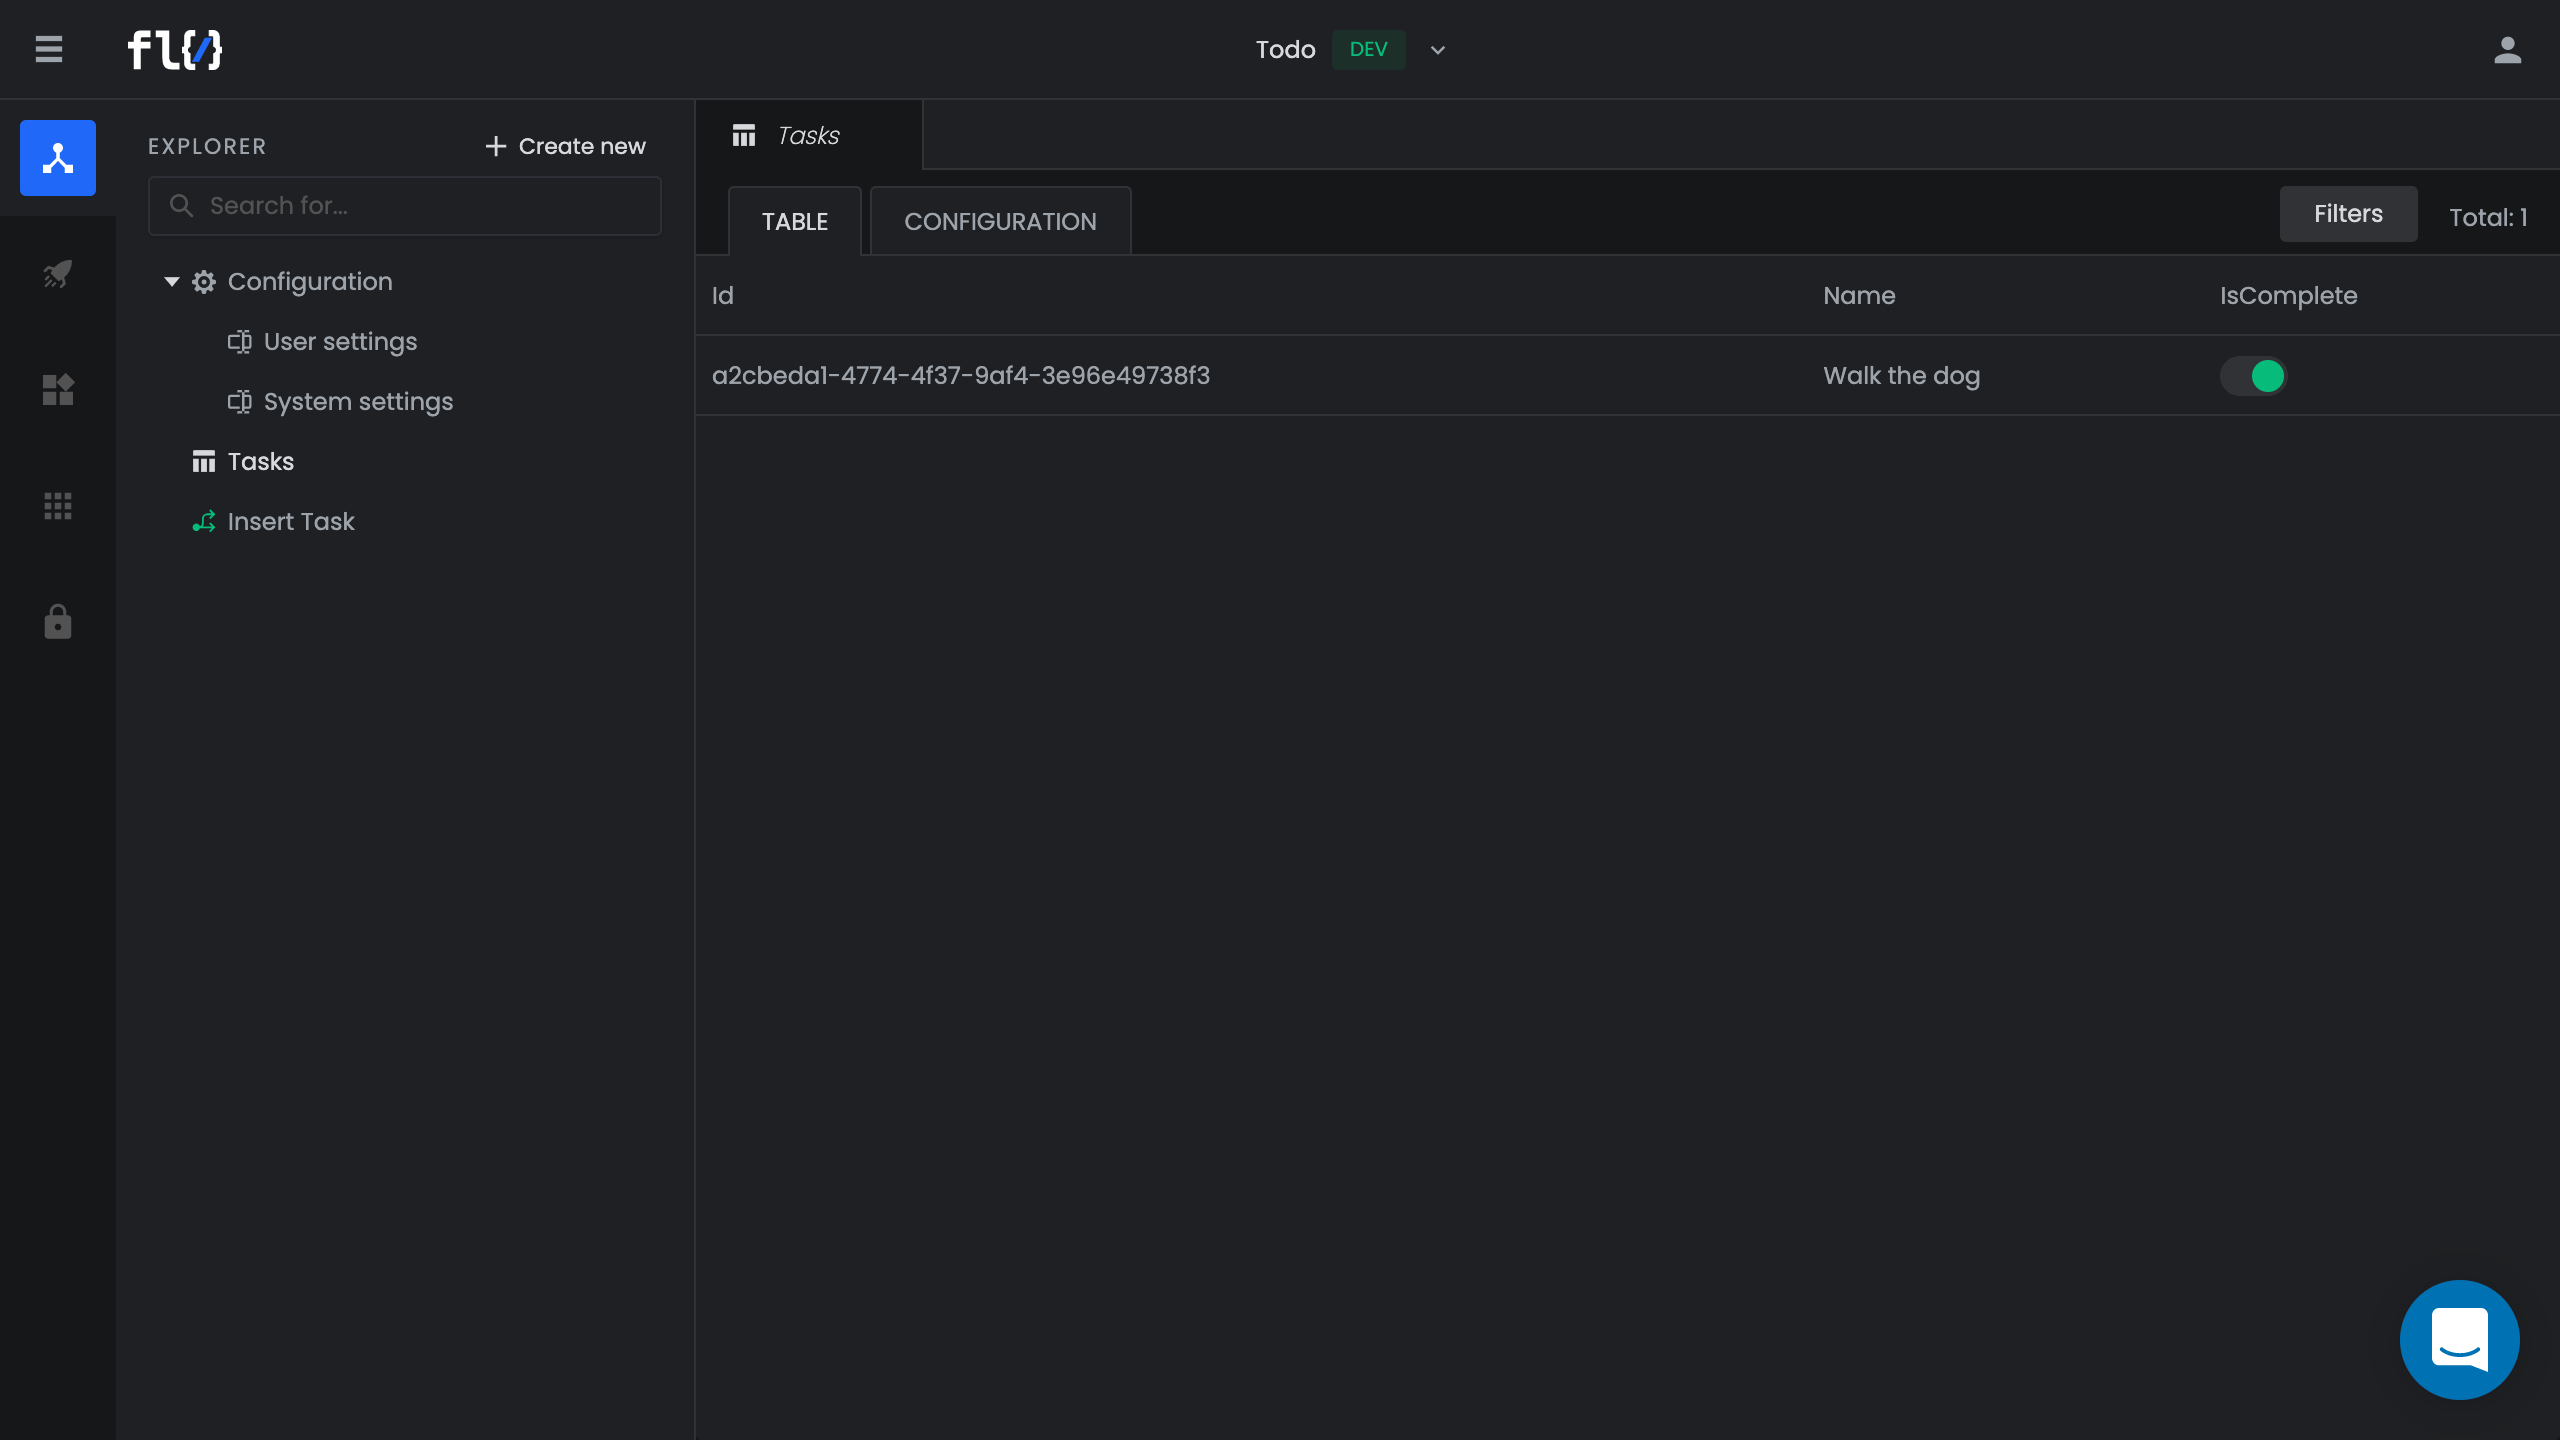Open the lock security sidebar icon

[x=58, y=621]
